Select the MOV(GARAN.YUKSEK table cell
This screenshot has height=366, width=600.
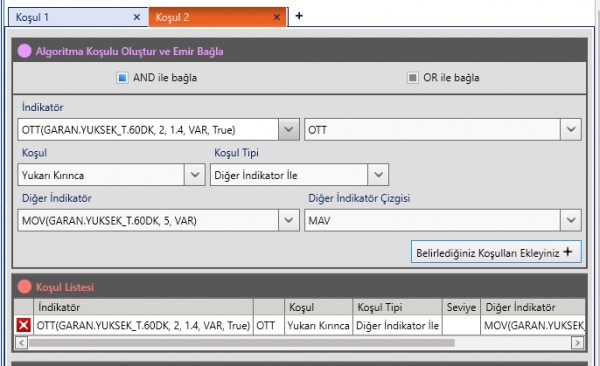533,325
